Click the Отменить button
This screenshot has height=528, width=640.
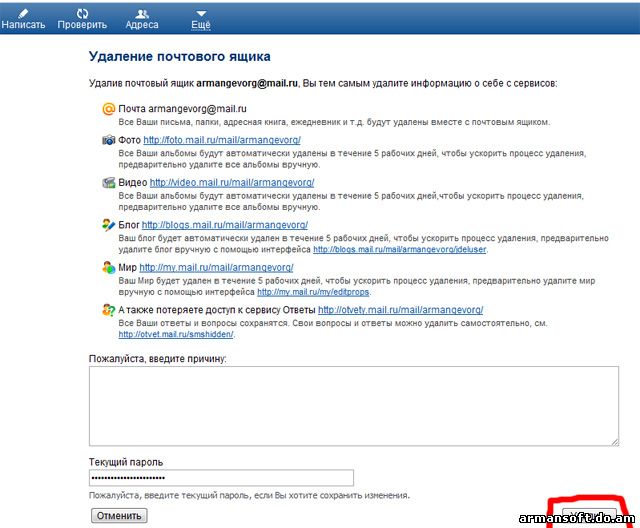tap(119, 516)
